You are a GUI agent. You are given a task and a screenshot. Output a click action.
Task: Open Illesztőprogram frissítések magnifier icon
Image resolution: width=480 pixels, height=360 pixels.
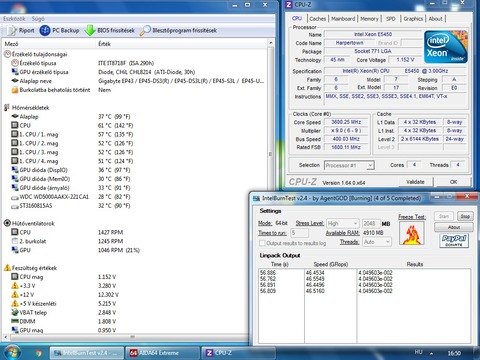145,30
